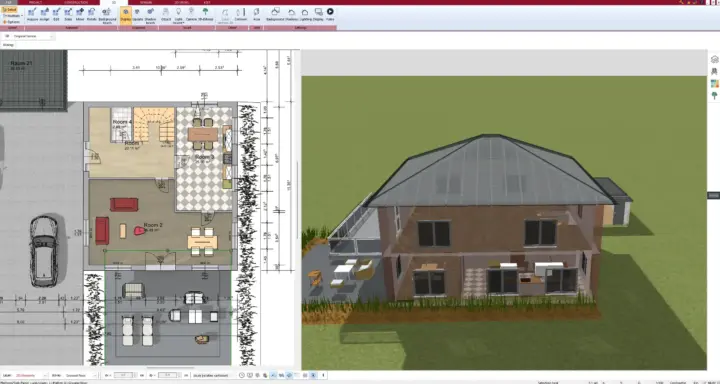This screenshot has height=384, width=720.
Task: Open the materials palette icon in right sidebar
Action: (714, 84)
